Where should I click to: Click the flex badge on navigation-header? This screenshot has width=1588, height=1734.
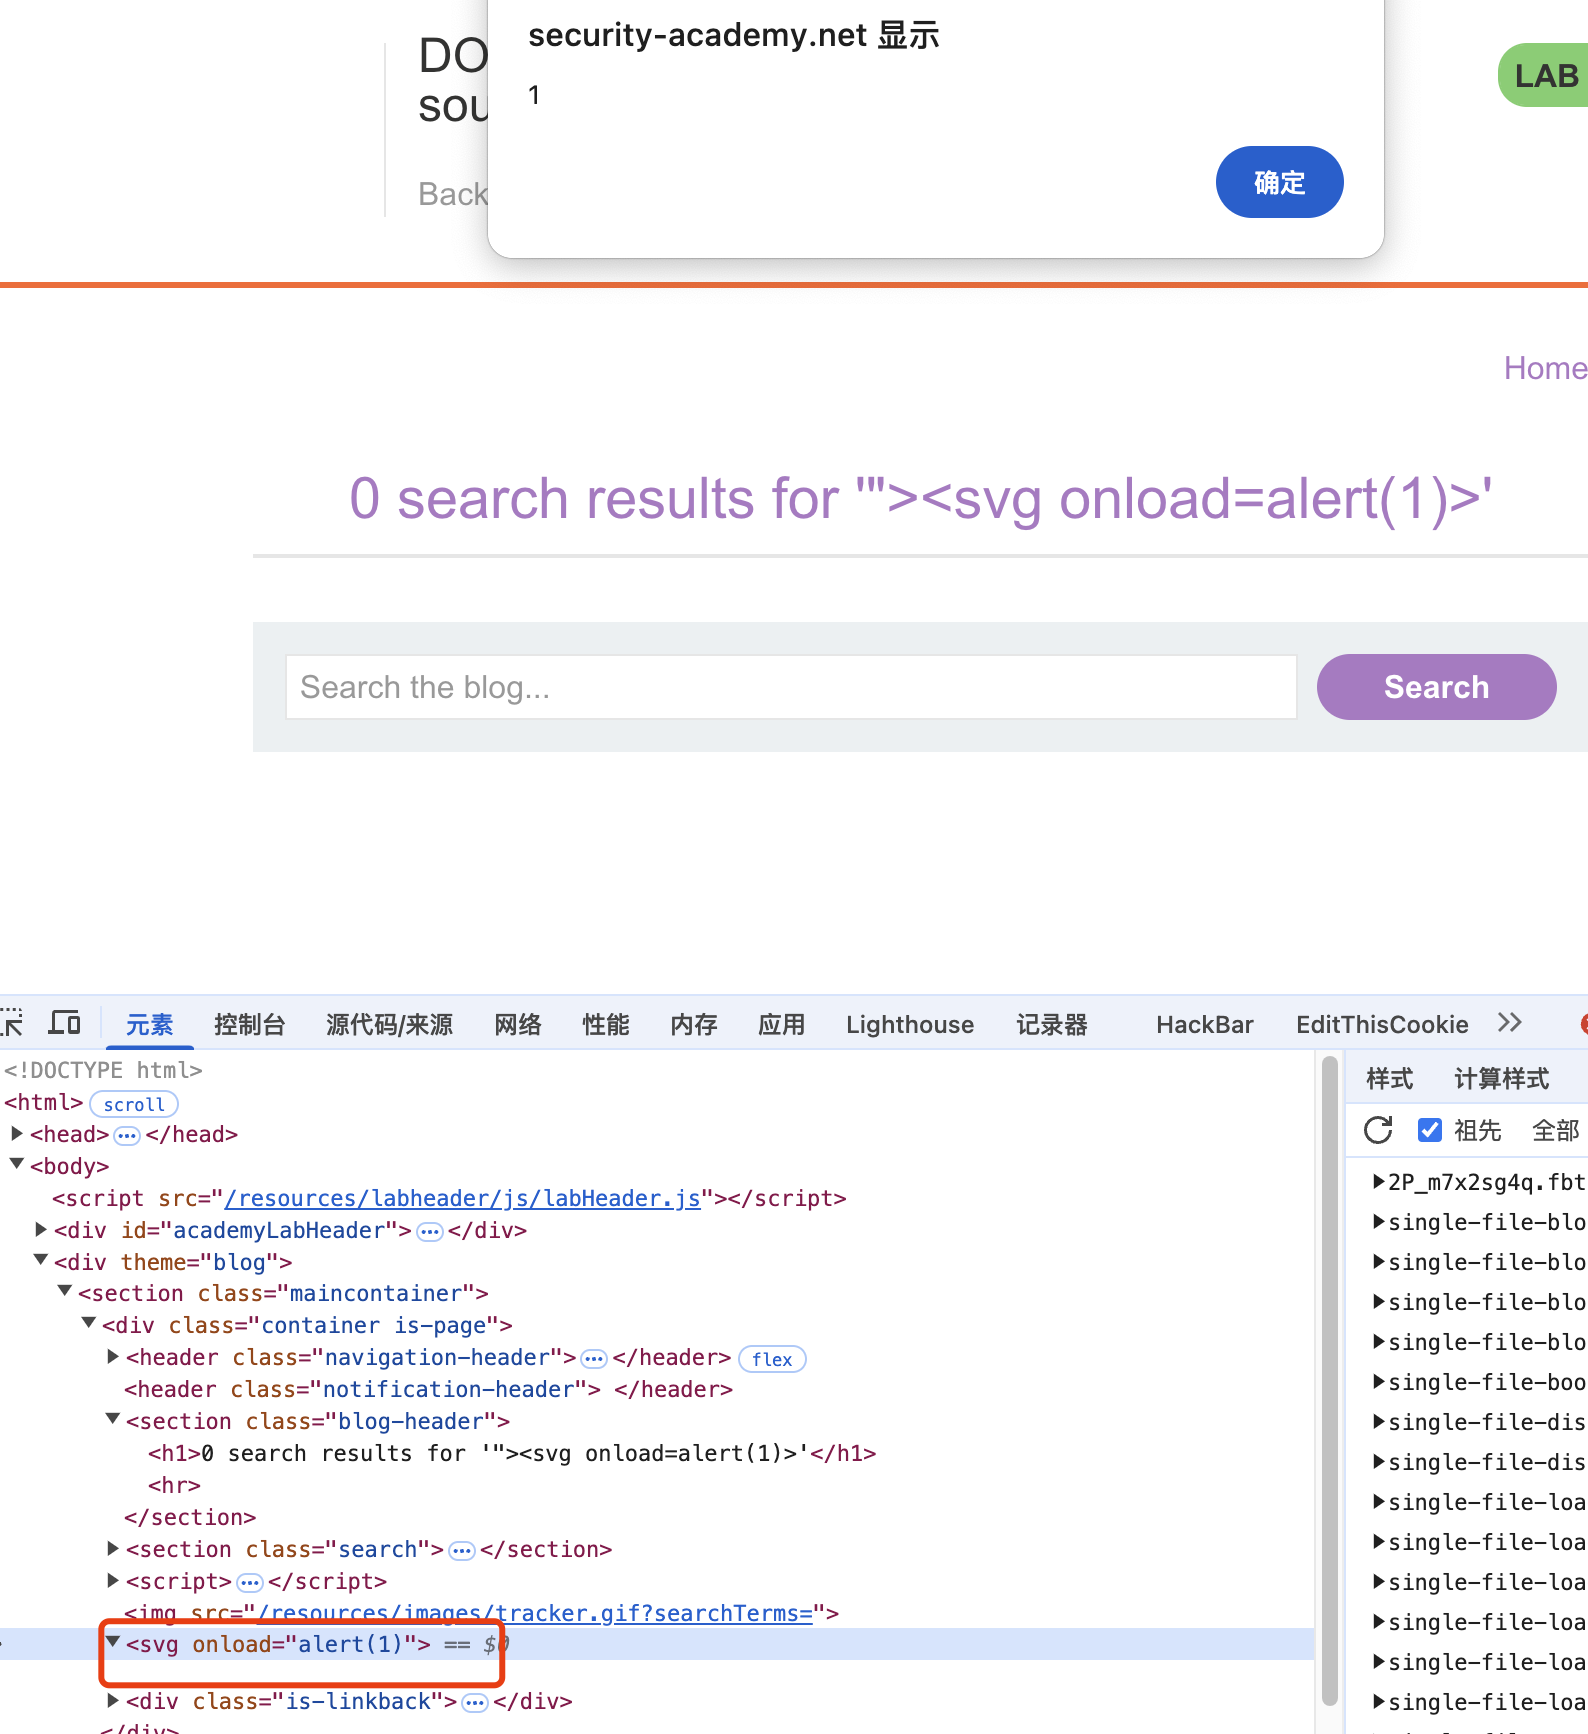tap(771, 1359)
